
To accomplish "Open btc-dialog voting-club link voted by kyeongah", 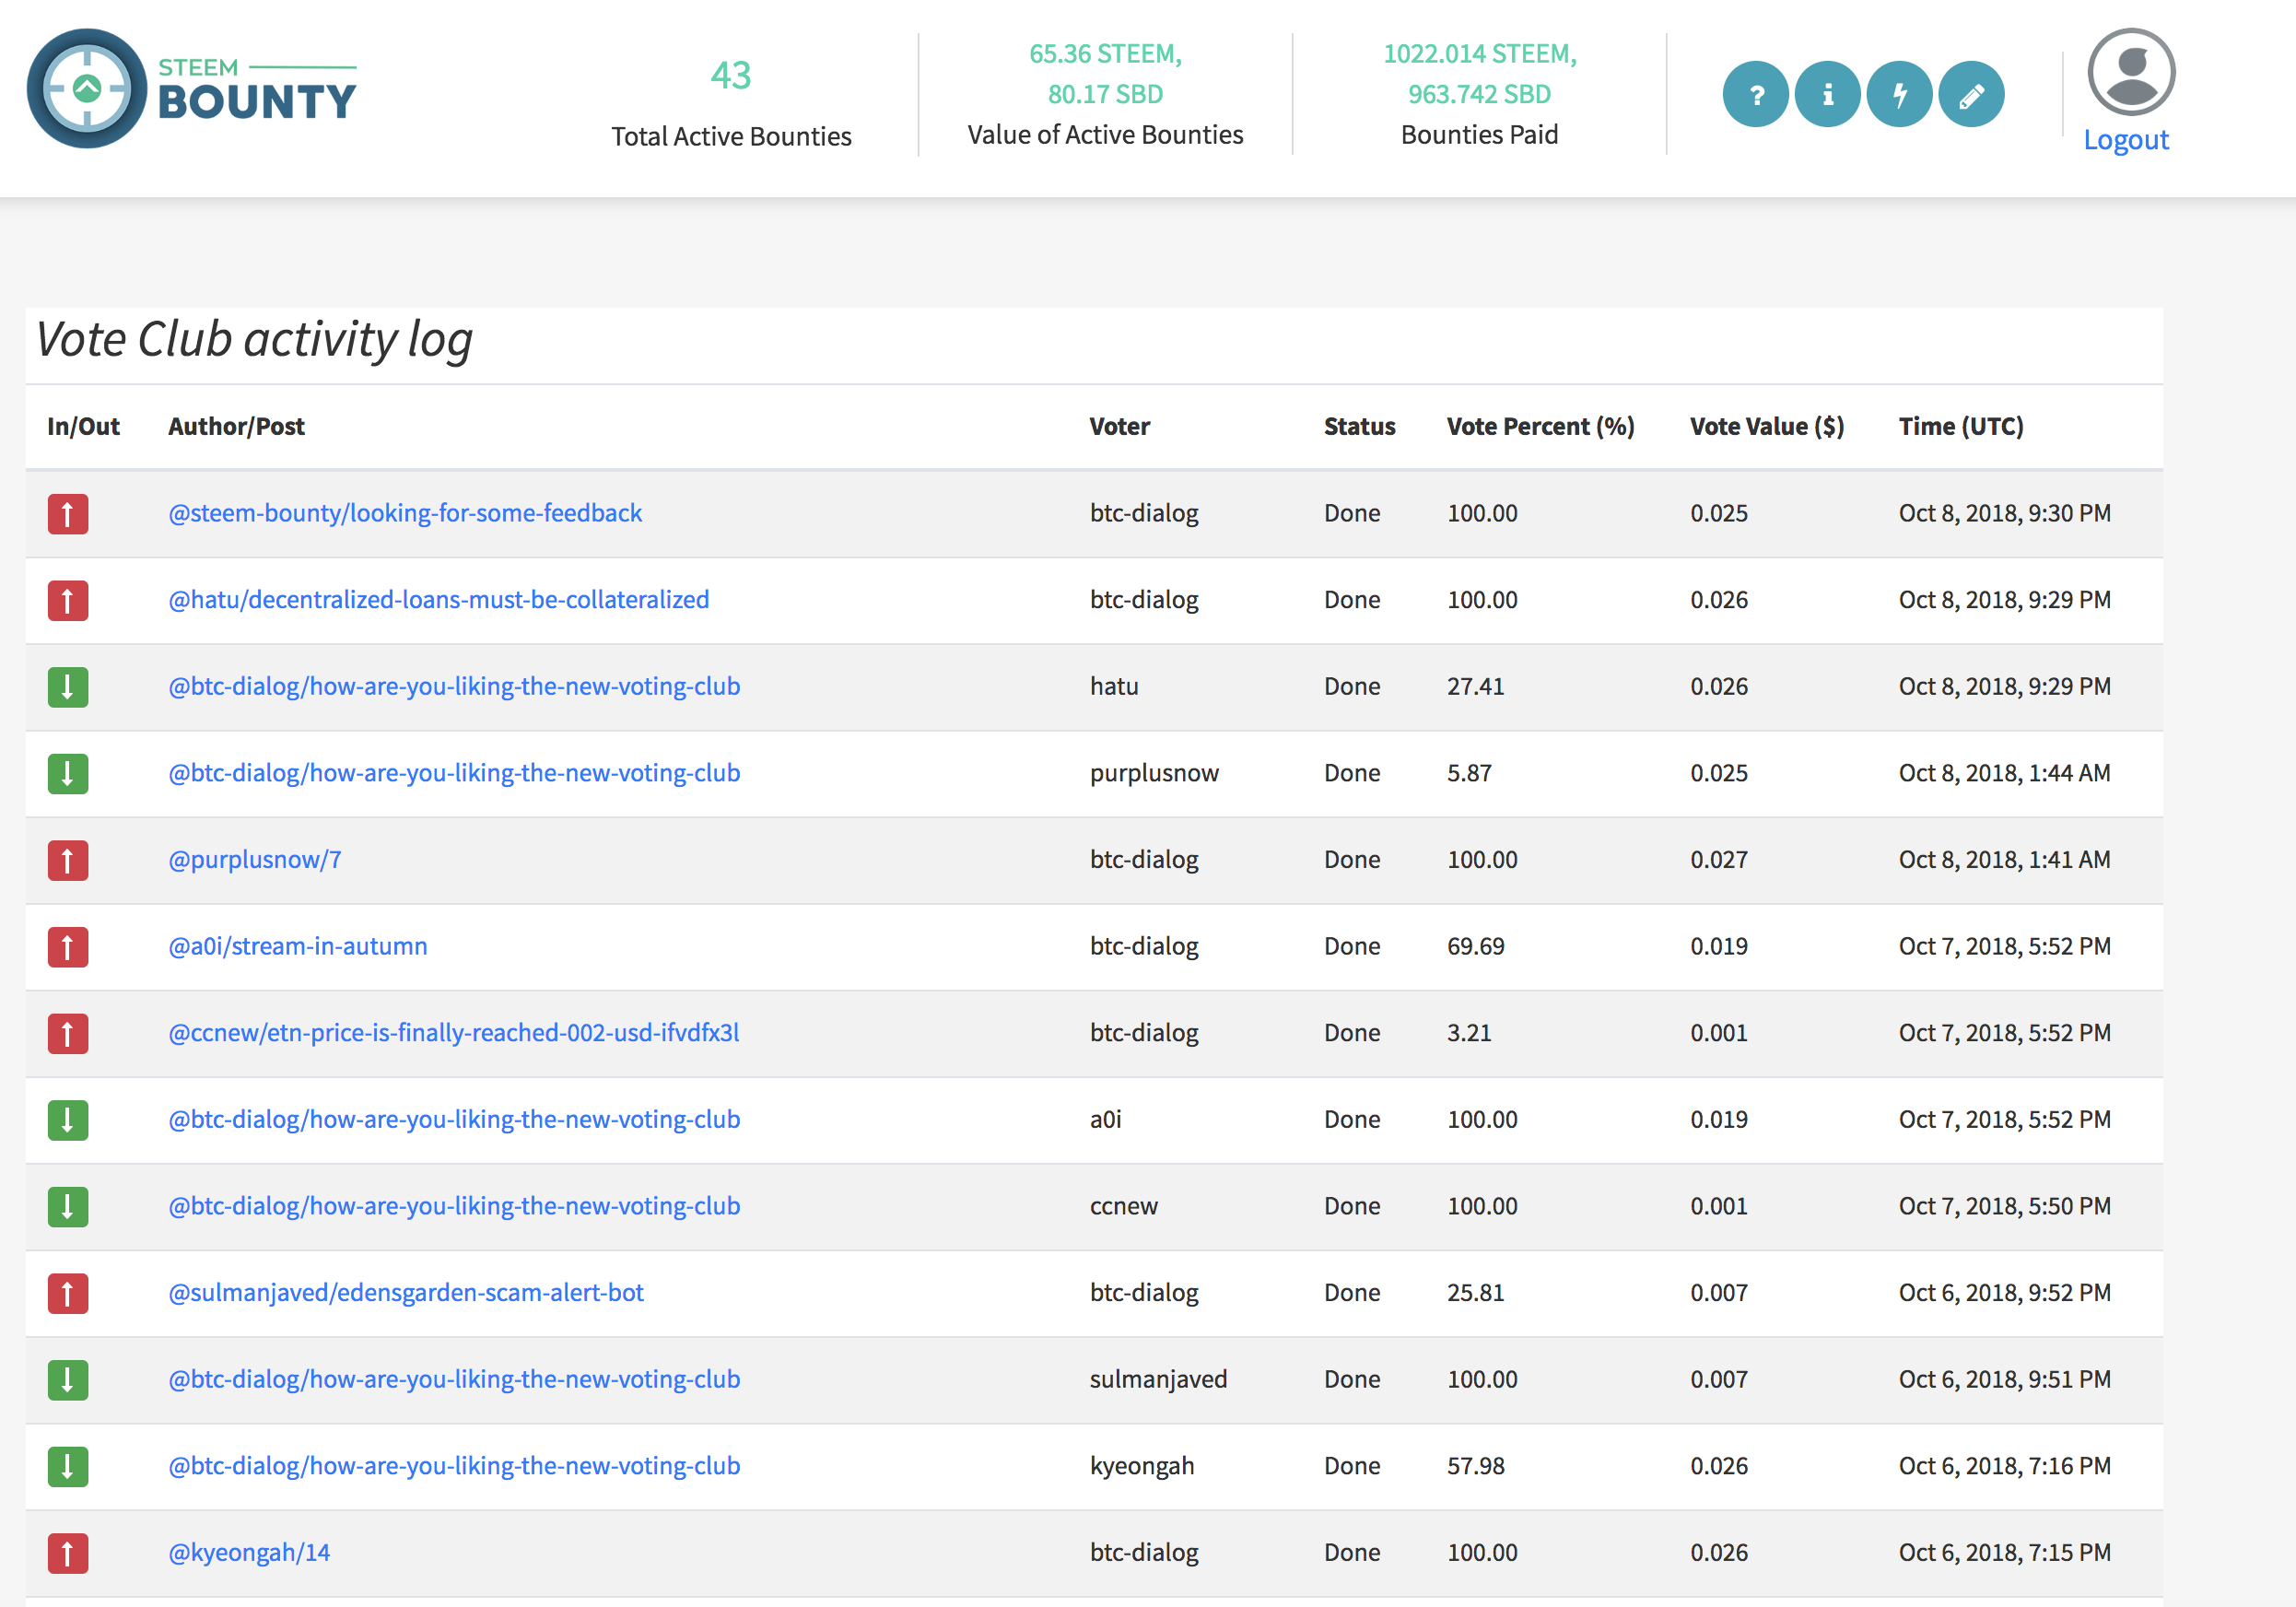I will point(454,1466).
